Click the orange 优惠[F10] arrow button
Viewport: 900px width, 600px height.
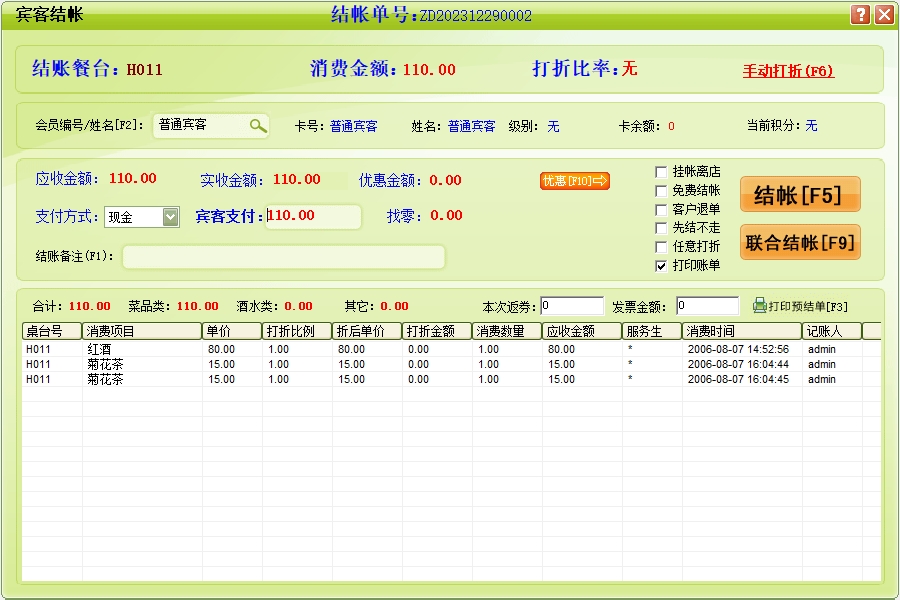tap(575, 181)
